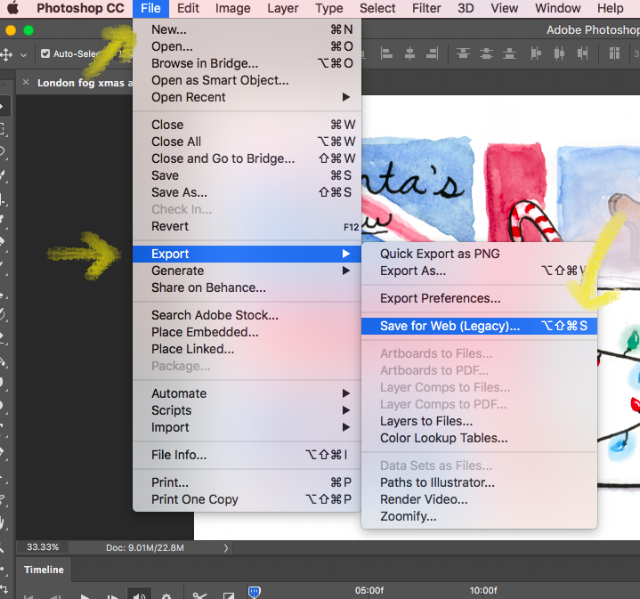640x599 pixels.
Task: Click the Timeline panel tab
Action: point(44,570)
